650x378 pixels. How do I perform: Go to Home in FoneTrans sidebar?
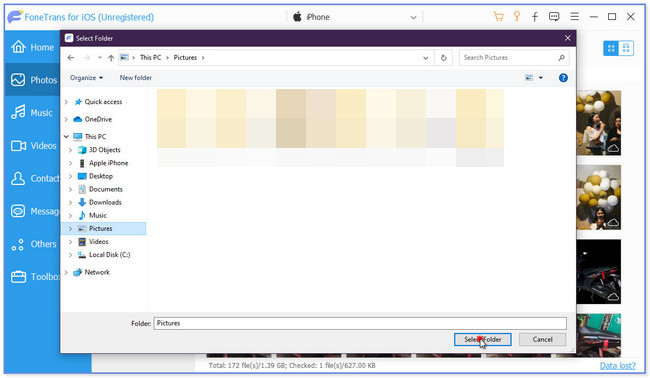(x=32, y=47)
